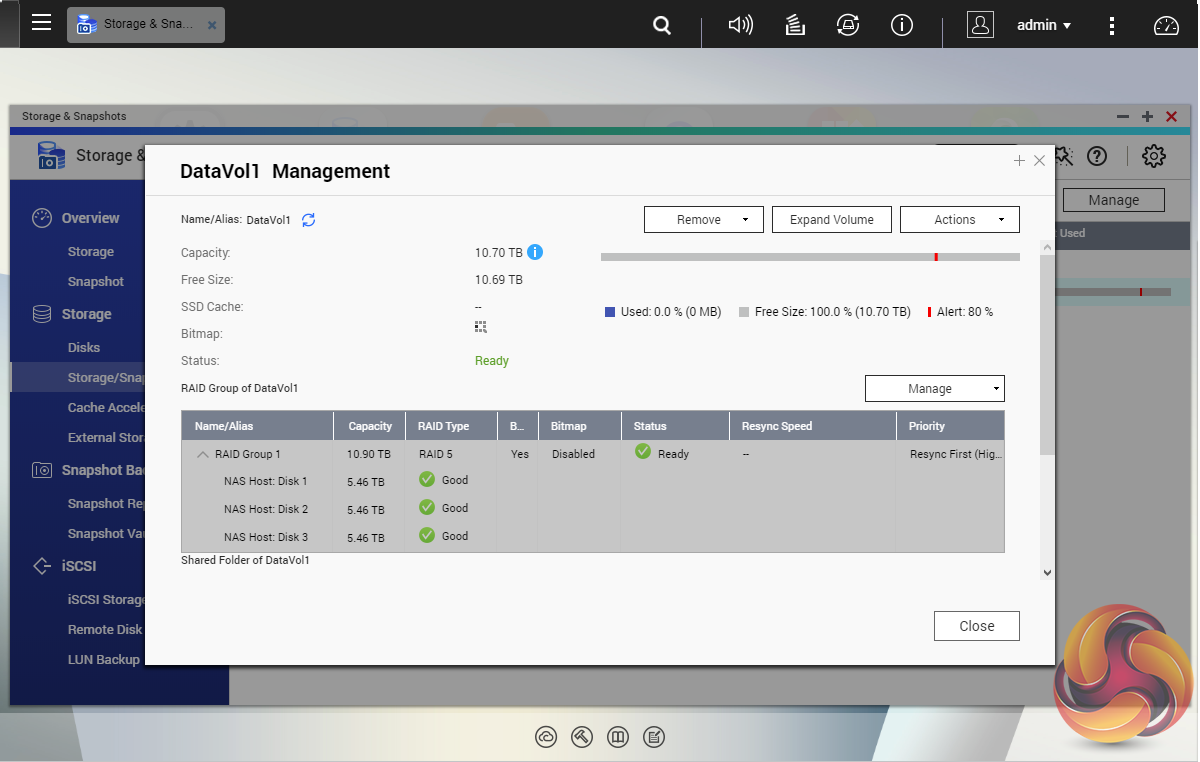Open the RAID group Manage dropdown
1200x762 pixels.
pos(934,389)
